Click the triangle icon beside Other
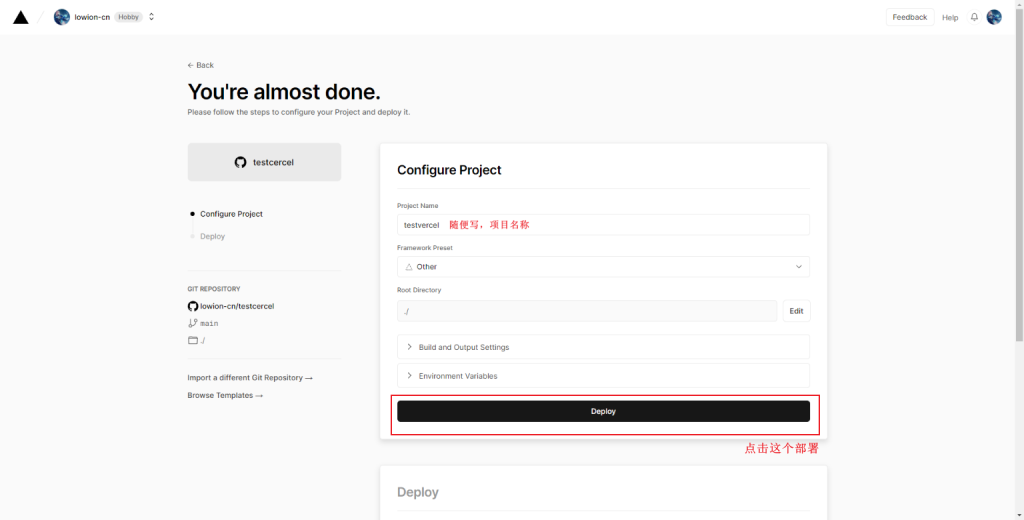The height and width of the screenshot is (520, 1024). pyautogui.click(x=409, y=267)
